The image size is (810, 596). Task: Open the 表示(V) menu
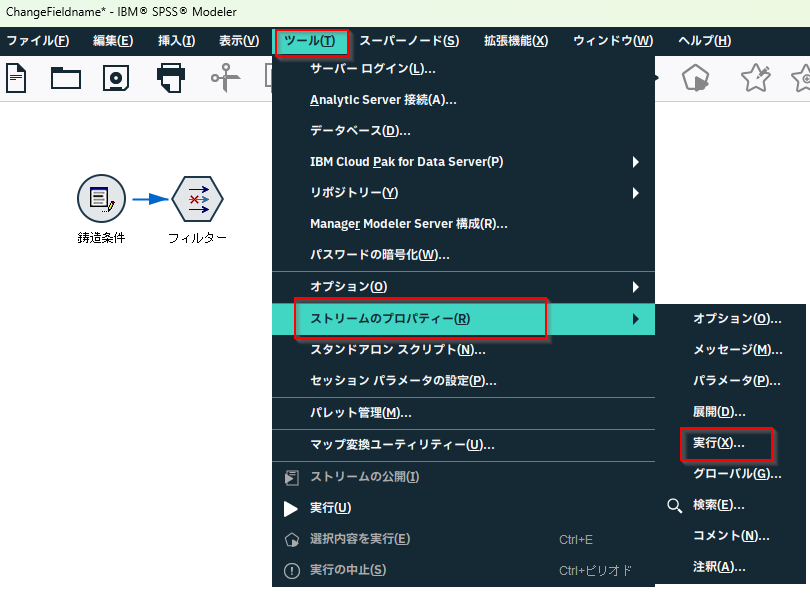point(239,41)
